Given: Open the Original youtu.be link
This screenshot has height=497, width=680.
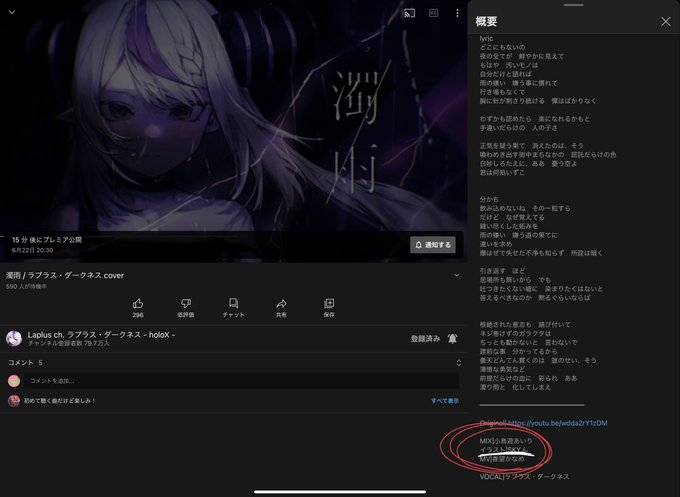Looking at the screenshot, I should pos(557,423).
